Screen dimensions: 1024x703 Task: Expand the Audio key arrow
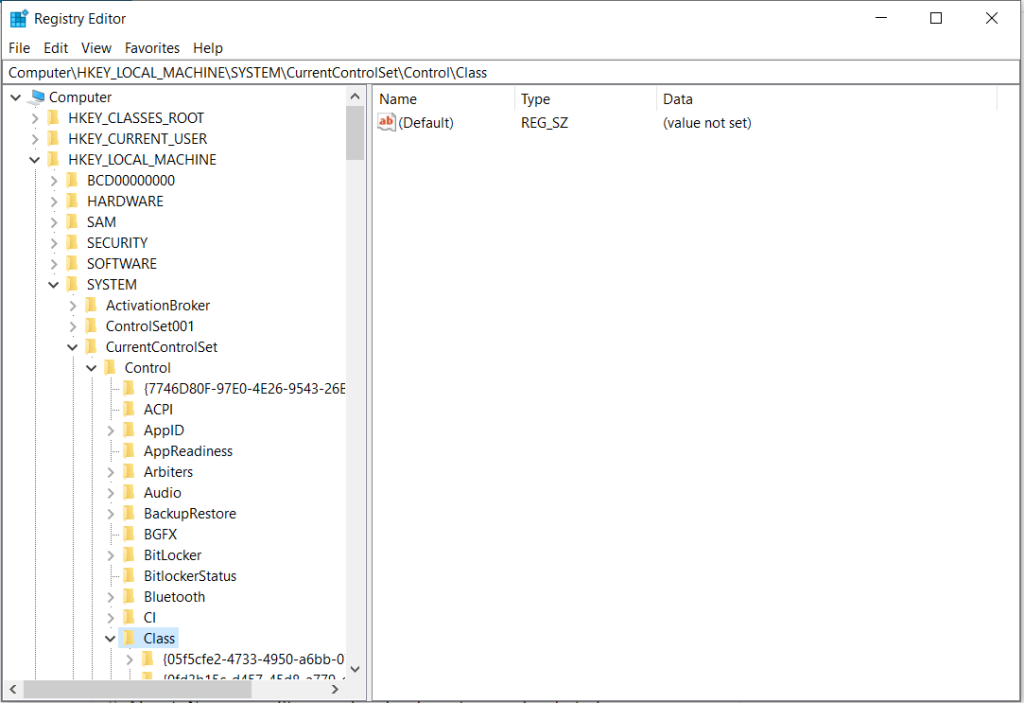coord(110,493)
